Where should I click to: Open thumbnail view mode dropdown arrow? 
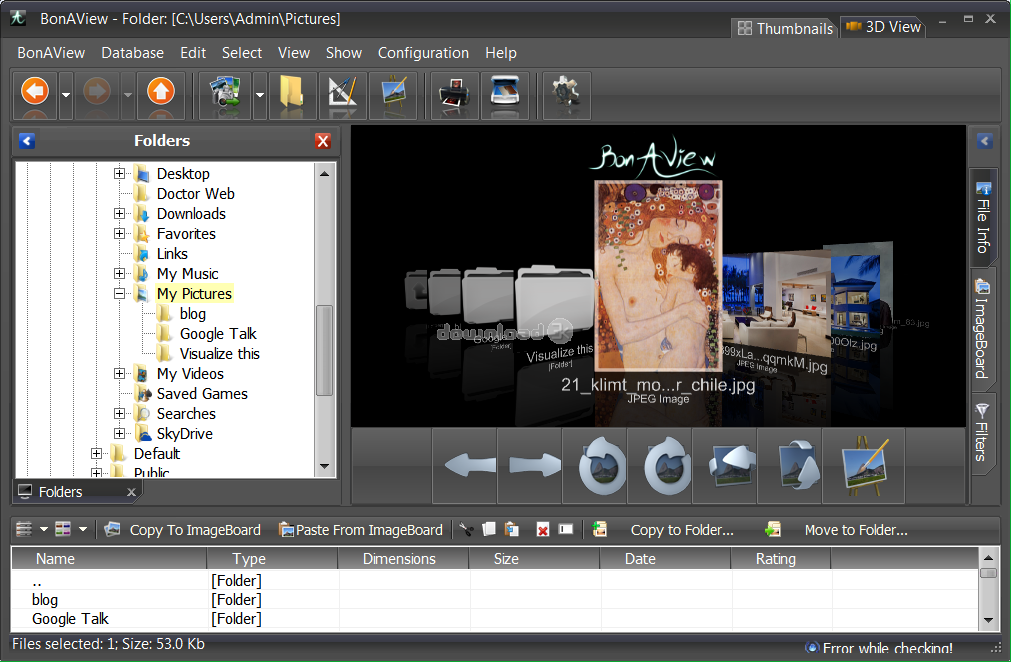click(x=83, y=529)
